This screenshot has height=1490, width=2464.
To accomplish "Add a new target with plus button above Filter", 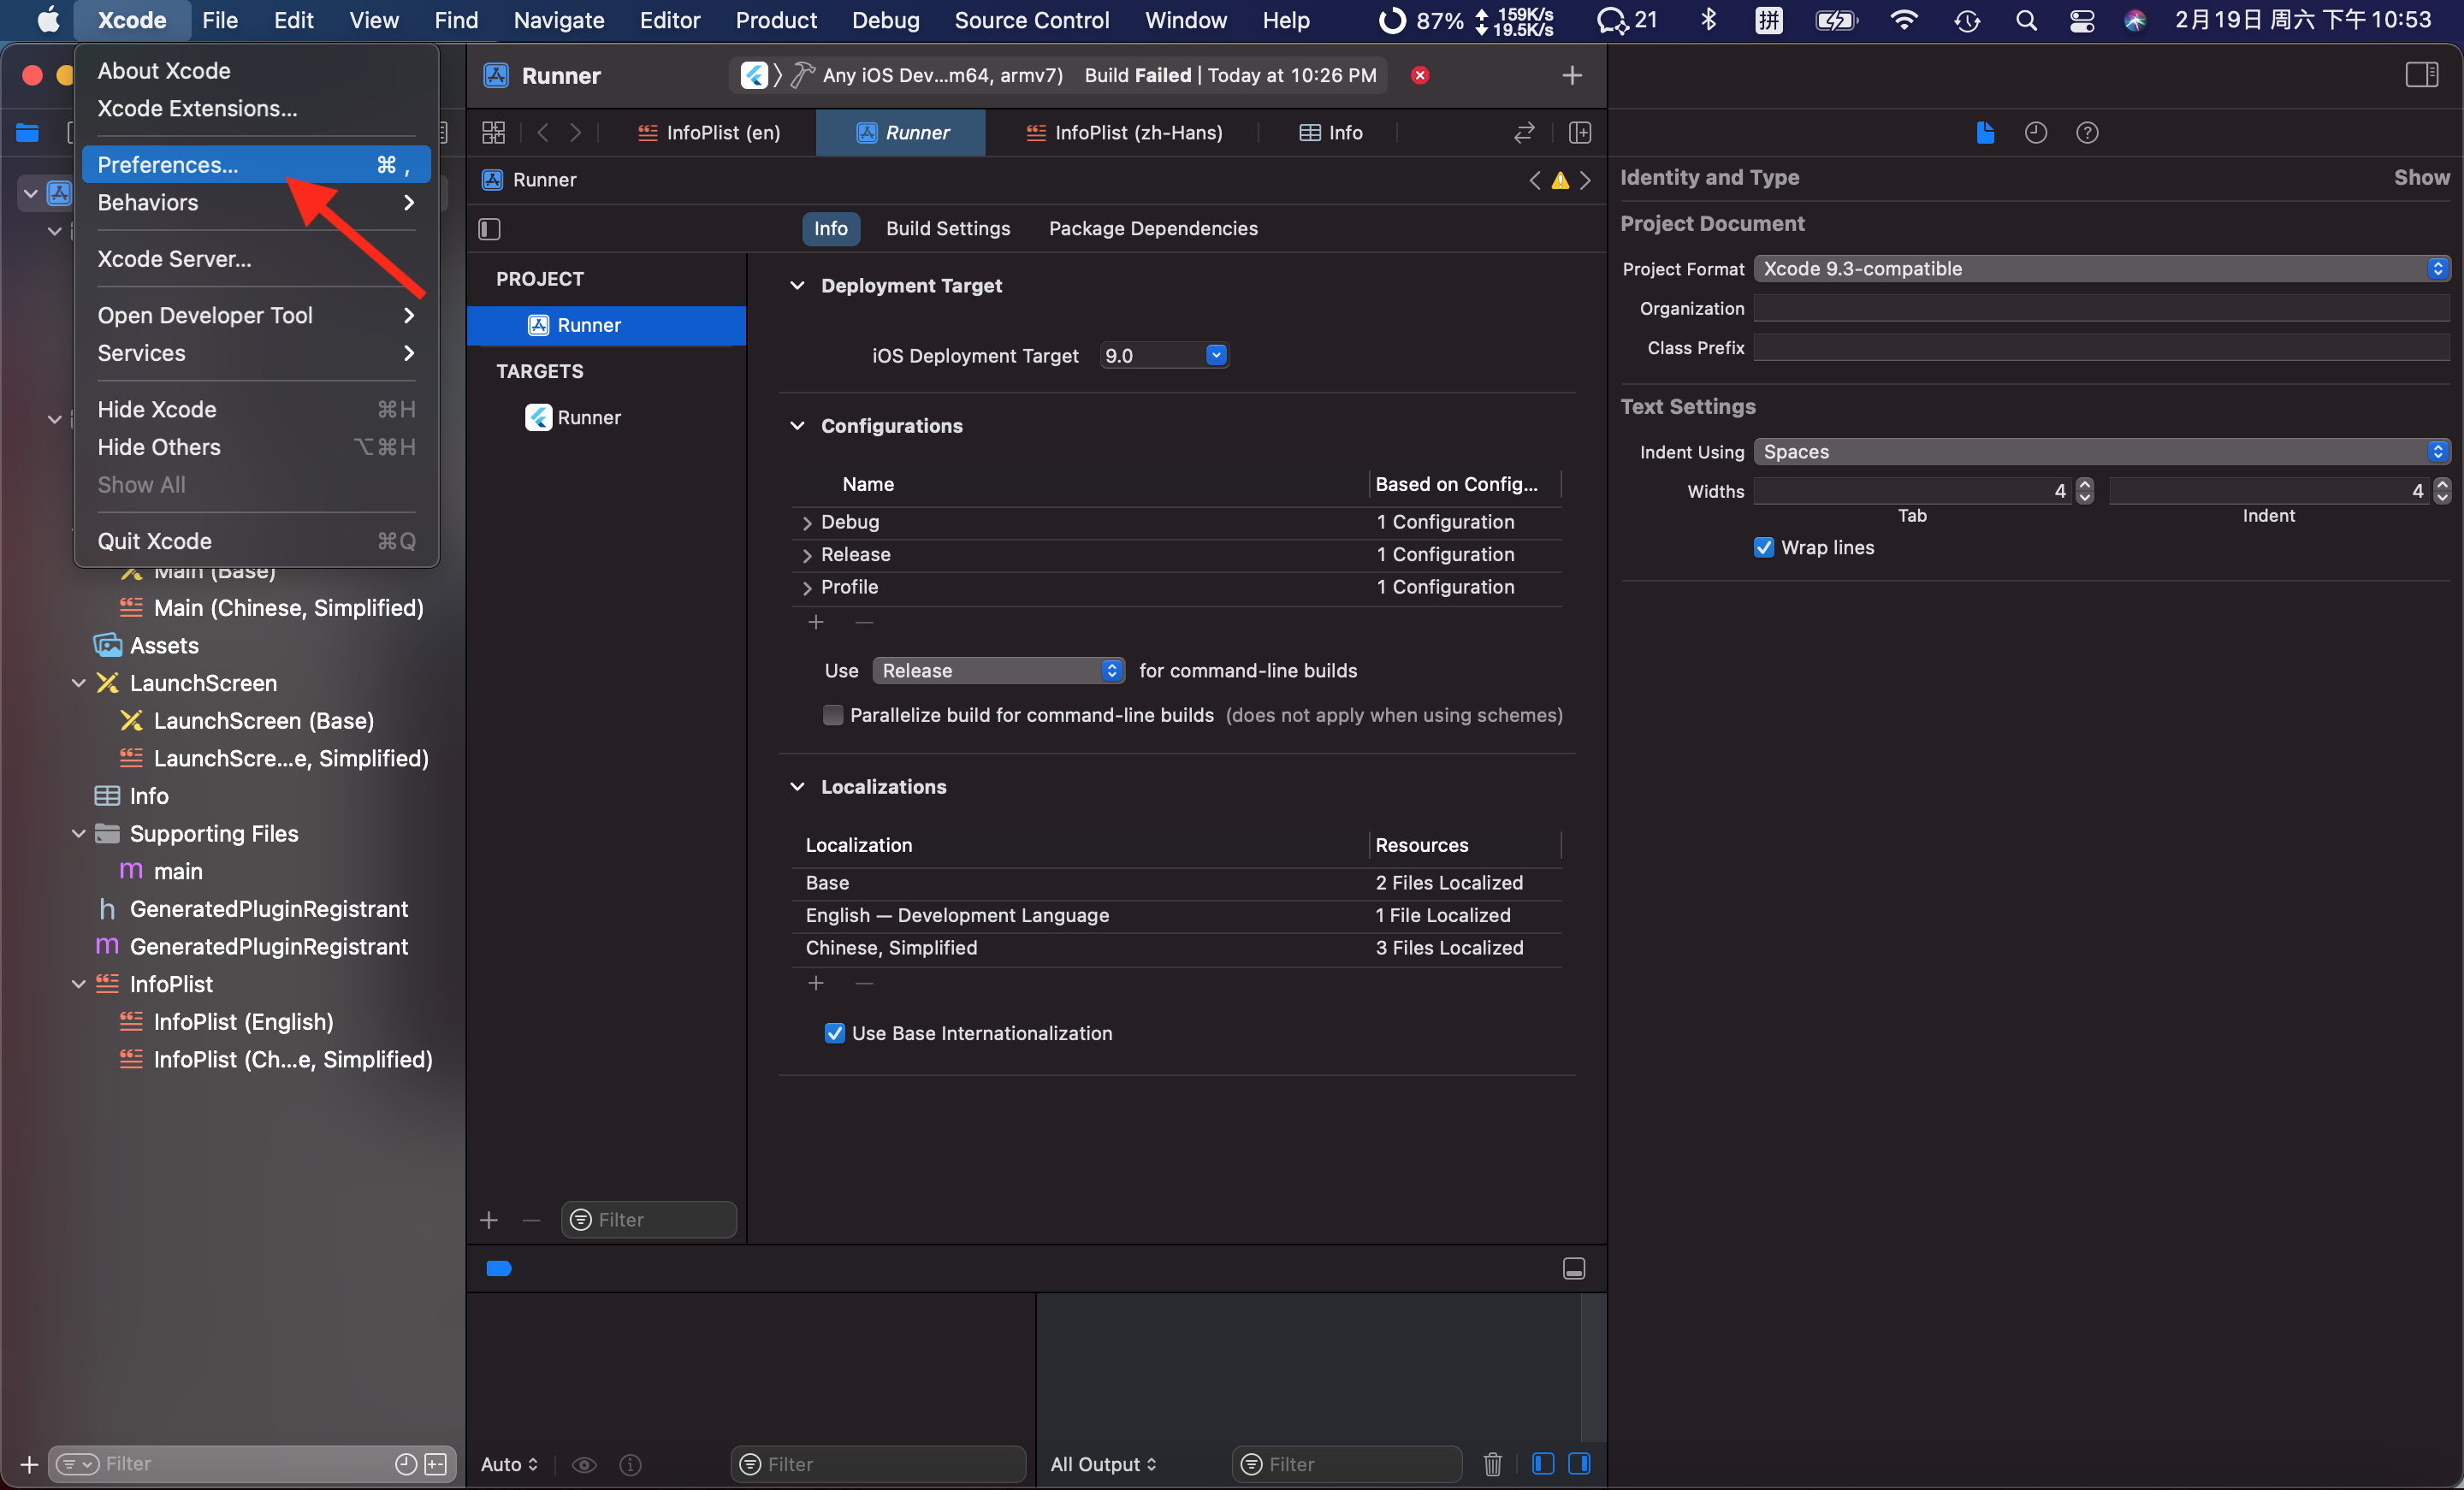I will (489, 1220).
